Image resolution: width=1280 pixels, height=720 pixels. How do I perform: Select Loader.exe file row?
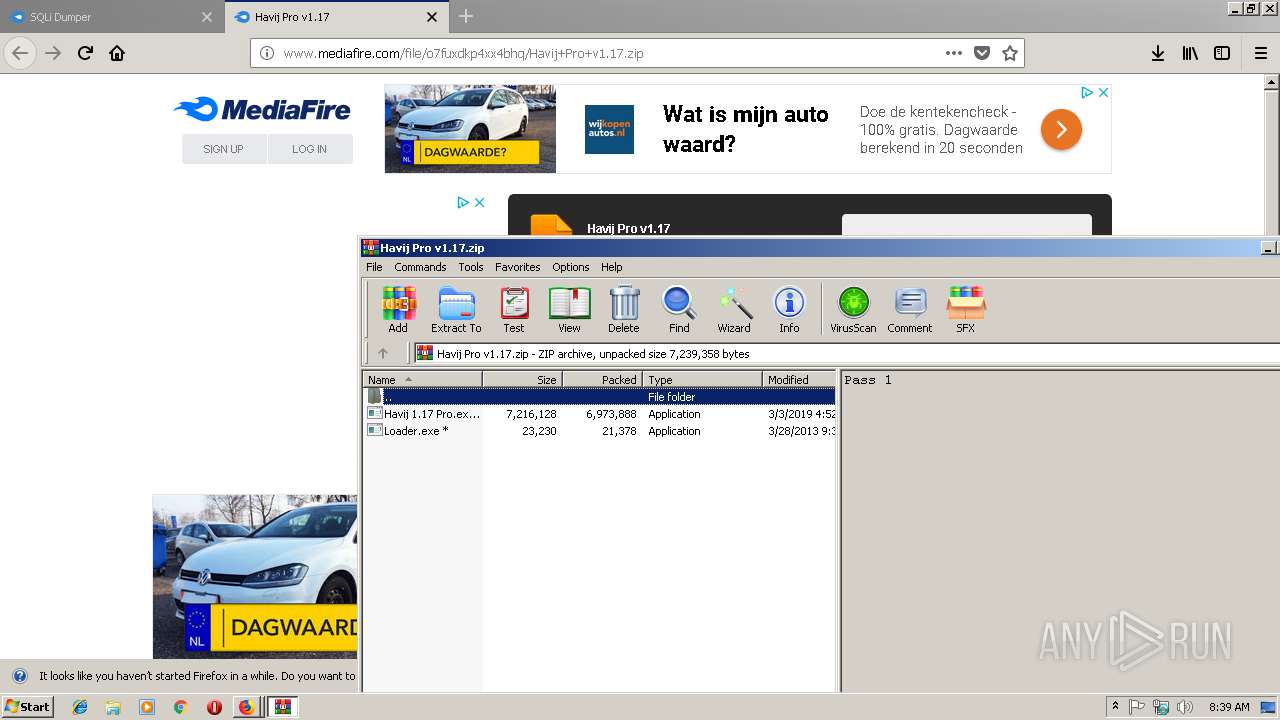point(599,431)
